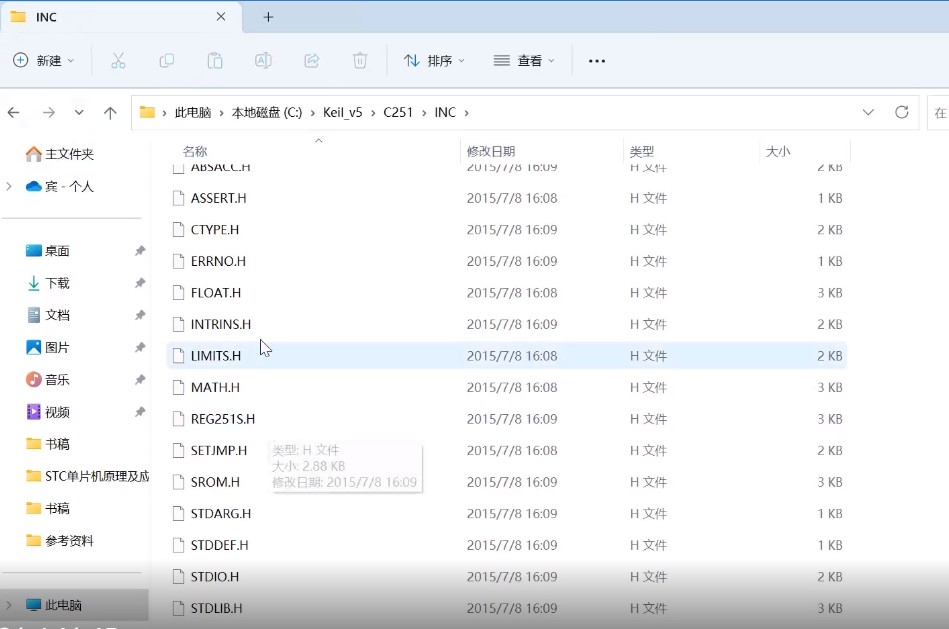Screen dimensions: 949x629
Task: Open the 查看更多 (...) overflow menu
Action: point(596,61)
